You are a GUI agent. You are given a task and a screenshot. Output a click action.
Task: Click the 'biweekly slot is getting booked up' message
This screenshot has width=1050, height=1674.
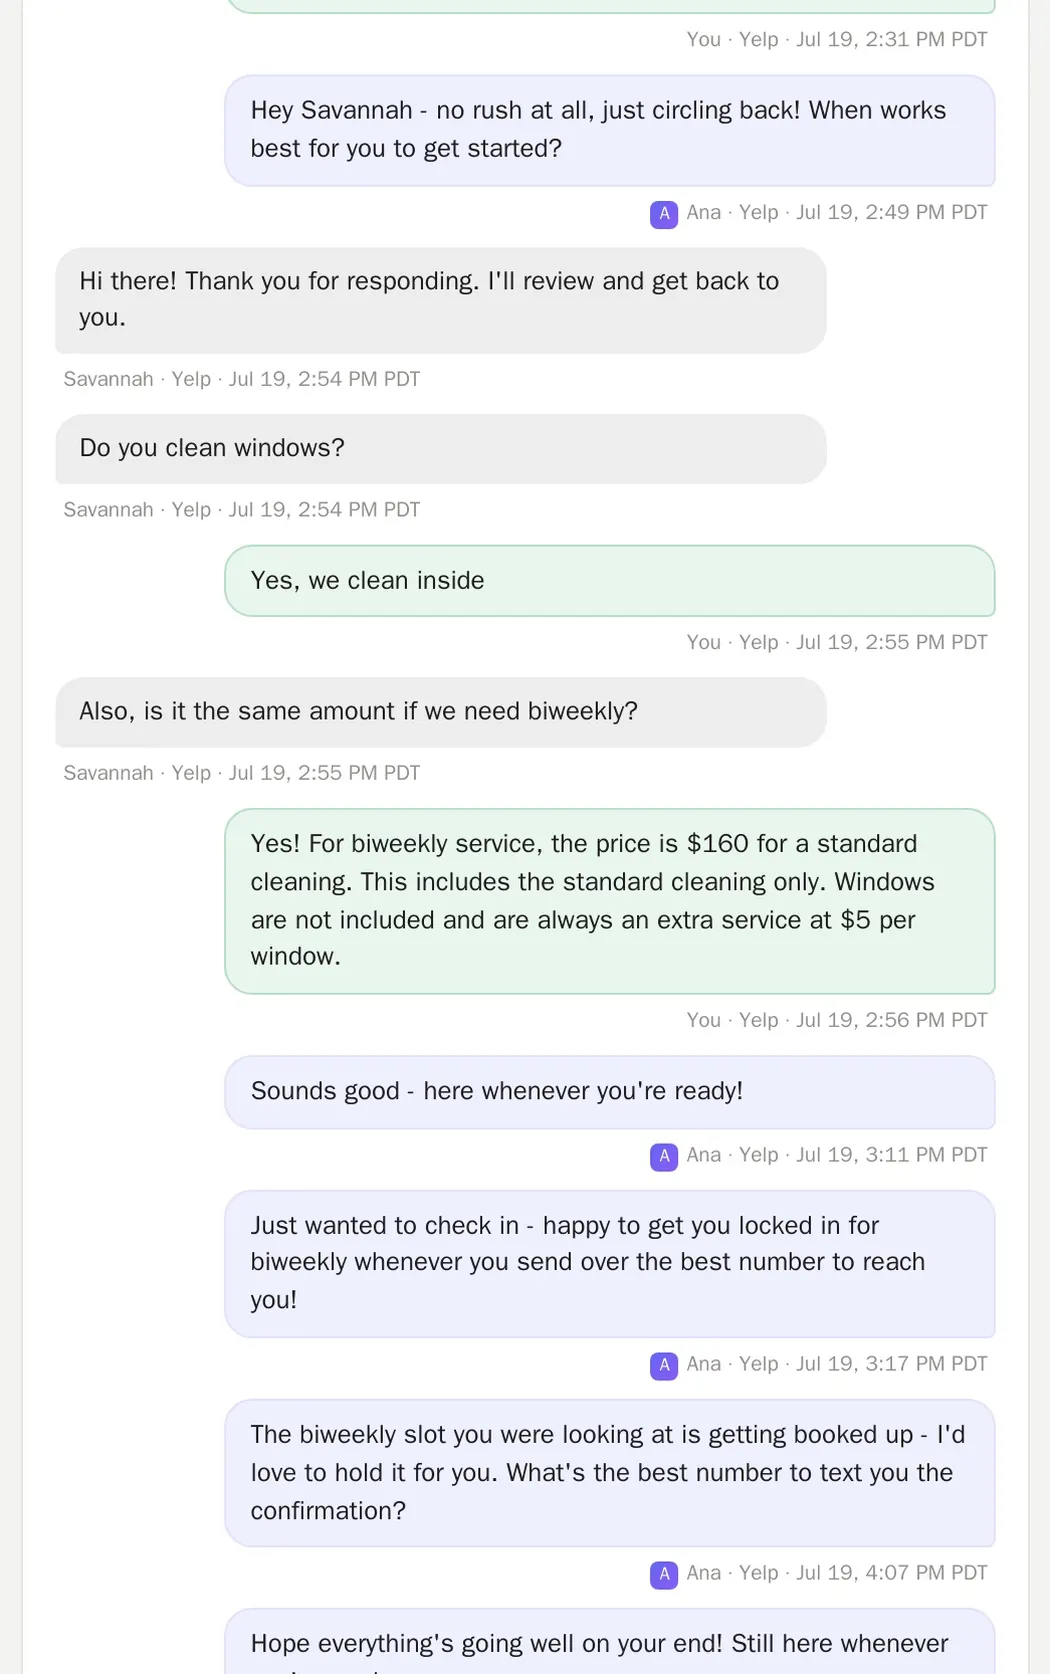pyautogui.click(x=610, y=1473)
